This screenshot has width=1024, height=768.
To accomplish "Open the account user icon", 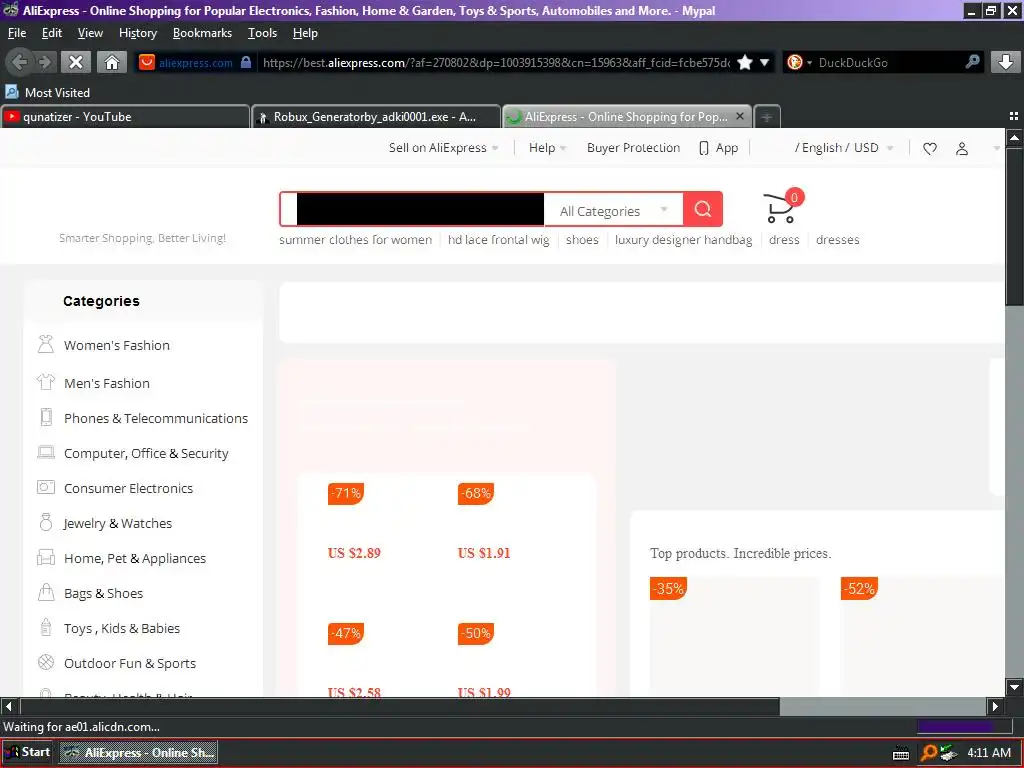I will [961, 148].
